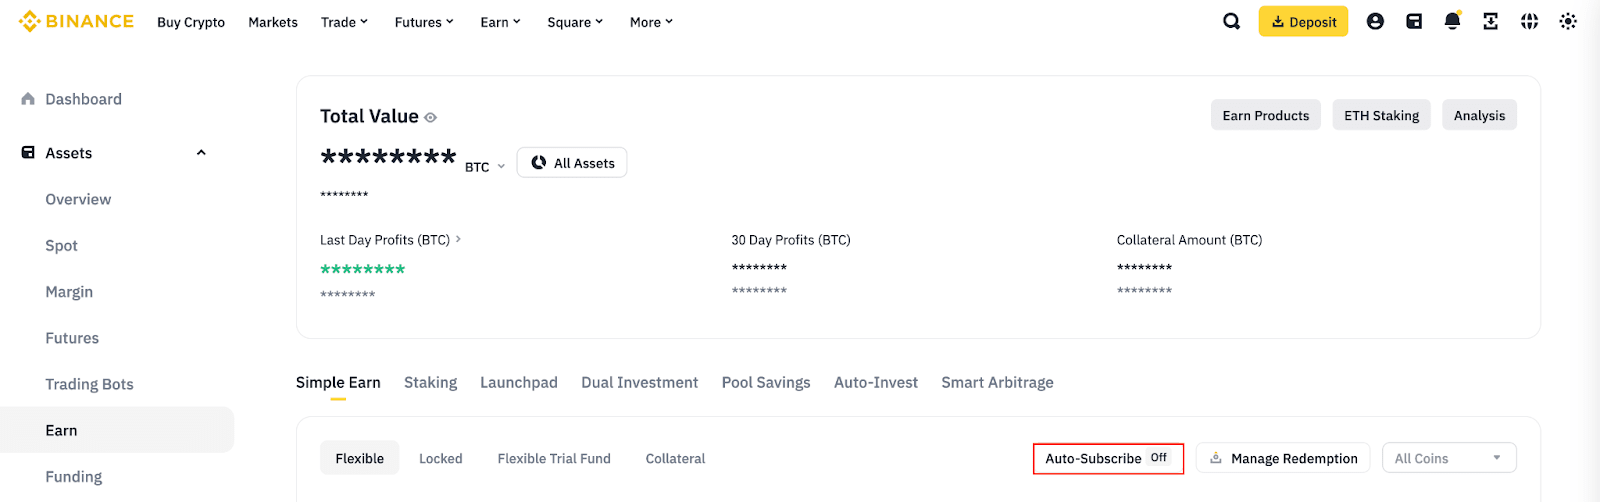Viewport: 1600px width, 502px height.
Task: Open the notifications bell
Action: pyautogui.click(x=1452, y=21)
